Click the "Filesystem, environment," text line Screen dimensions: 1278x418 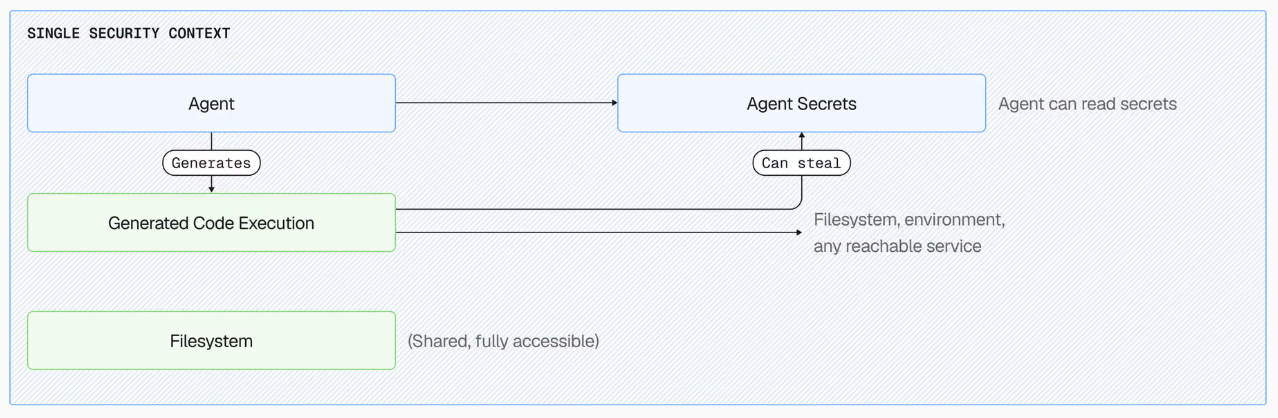coord(909,220)
